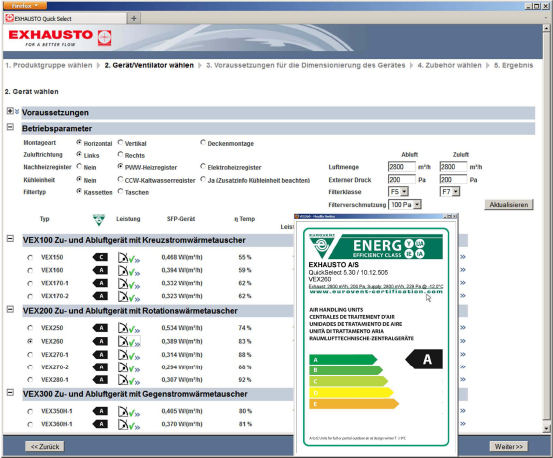The height and width of the screenshot is (458, 553).
Task: Click the VEX350H-1 performance fan icon
Action: (123, 411)
